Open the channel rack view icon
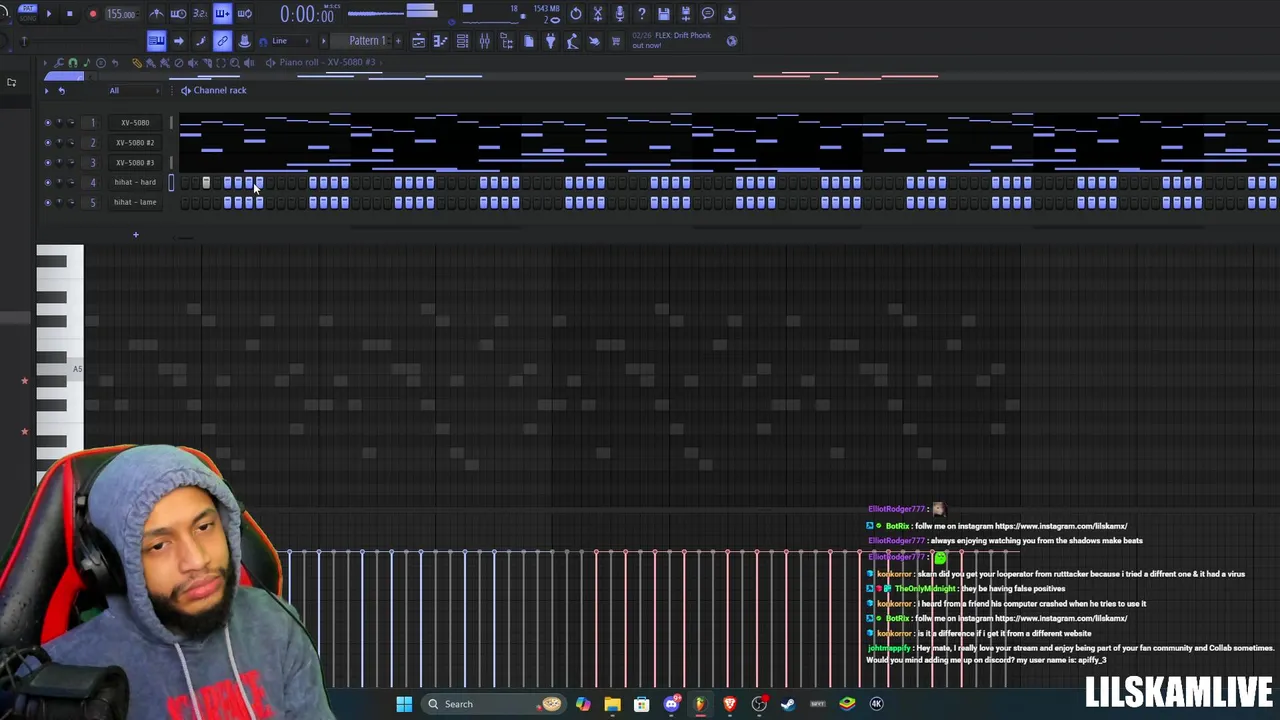Screen dimensions: 1280x720 462,41
